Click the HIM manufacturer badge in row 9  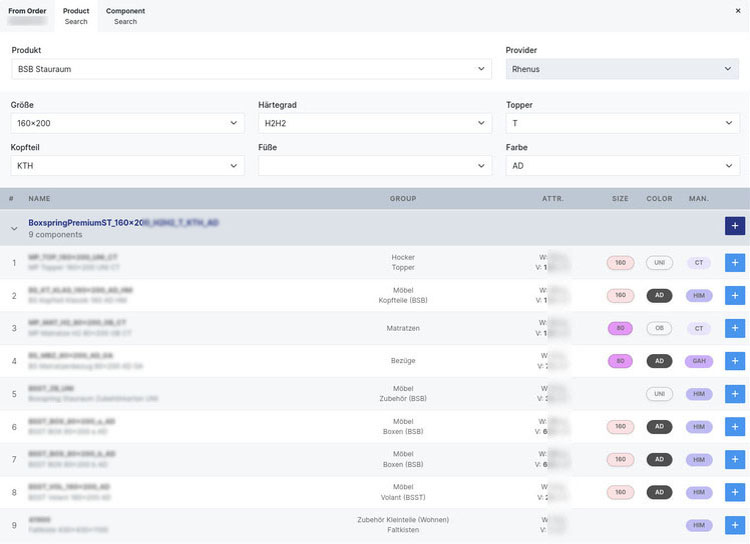(699, 525)
